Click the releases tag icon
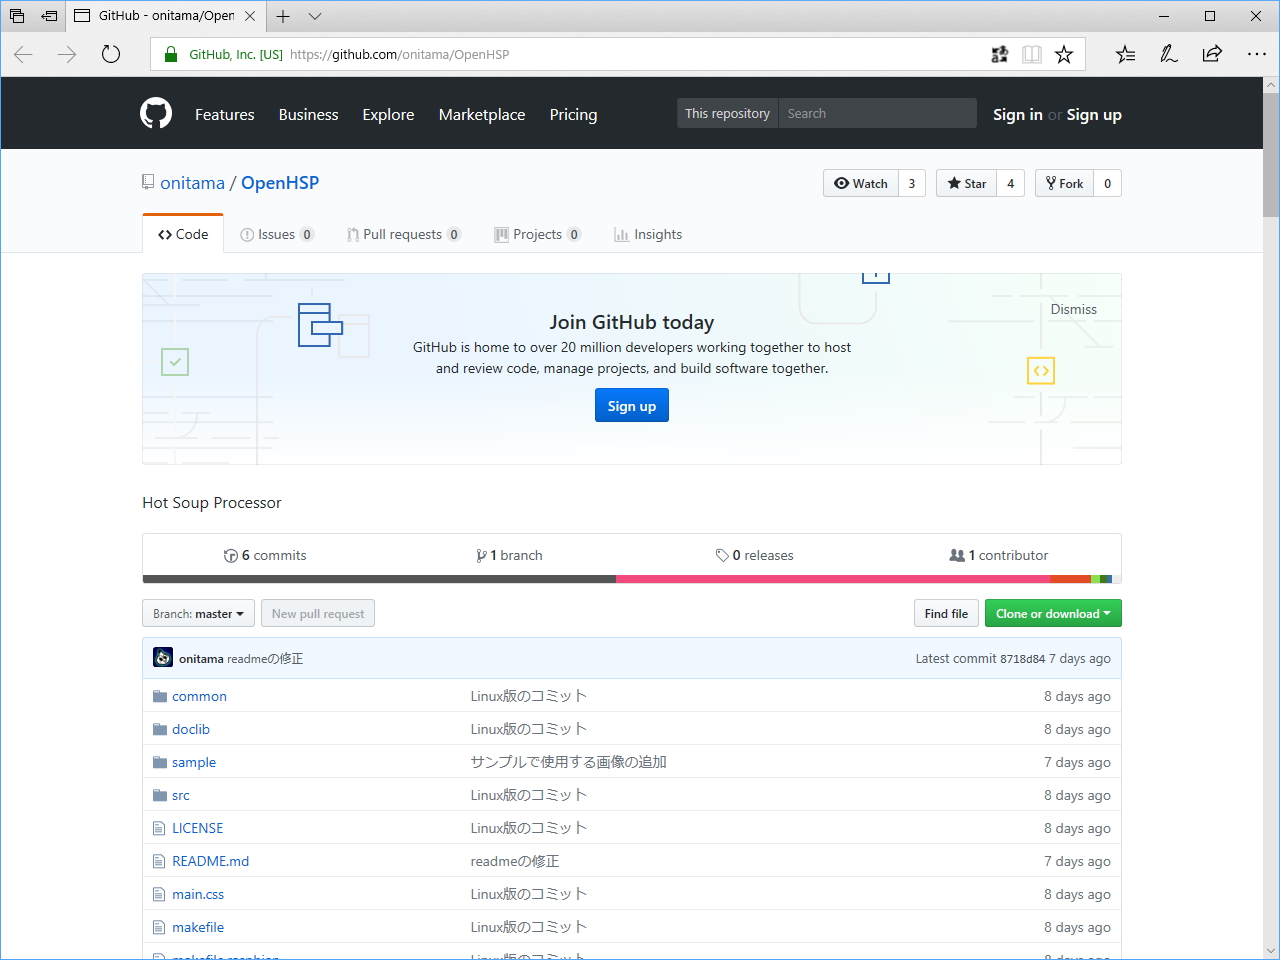This screenshot has height=960, width=1280. [x=722, y=555]
